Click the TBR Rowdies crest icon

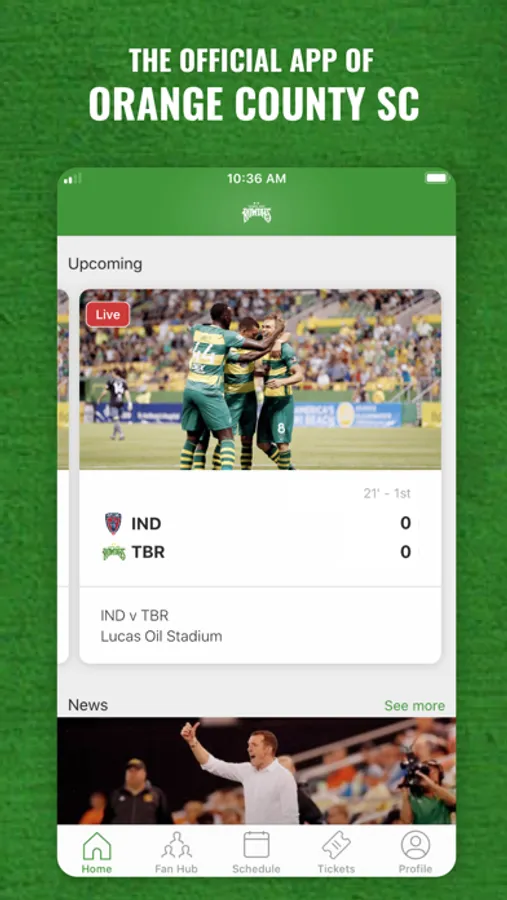click(x=114, y=552)
